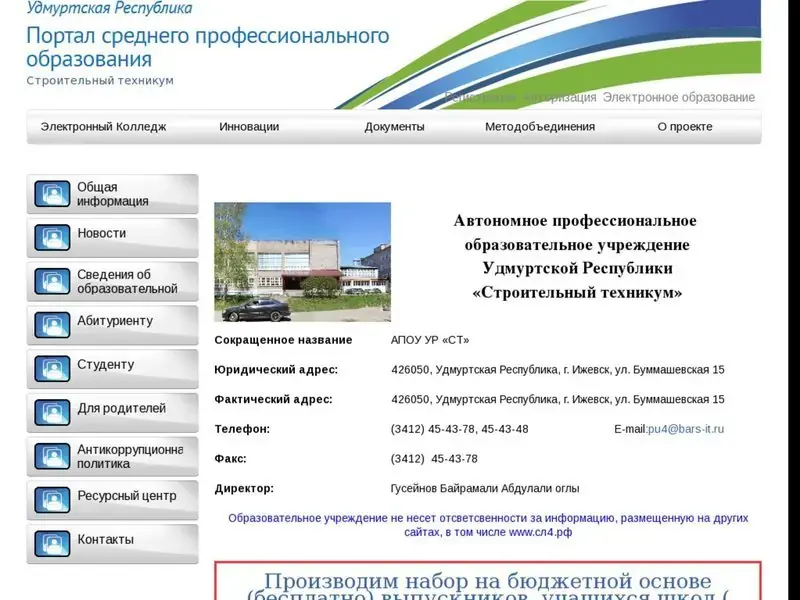Click the icon next to Для родителей
The width and height of the screenshot is (800, 600).
click(x=52, y=413)
